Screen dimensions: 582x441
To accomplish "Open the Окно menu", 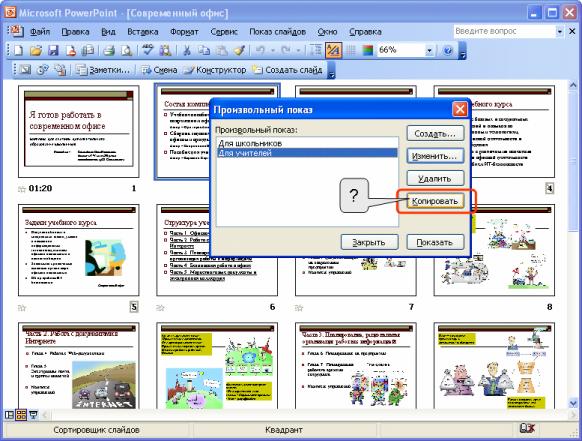I will point(327,32).
